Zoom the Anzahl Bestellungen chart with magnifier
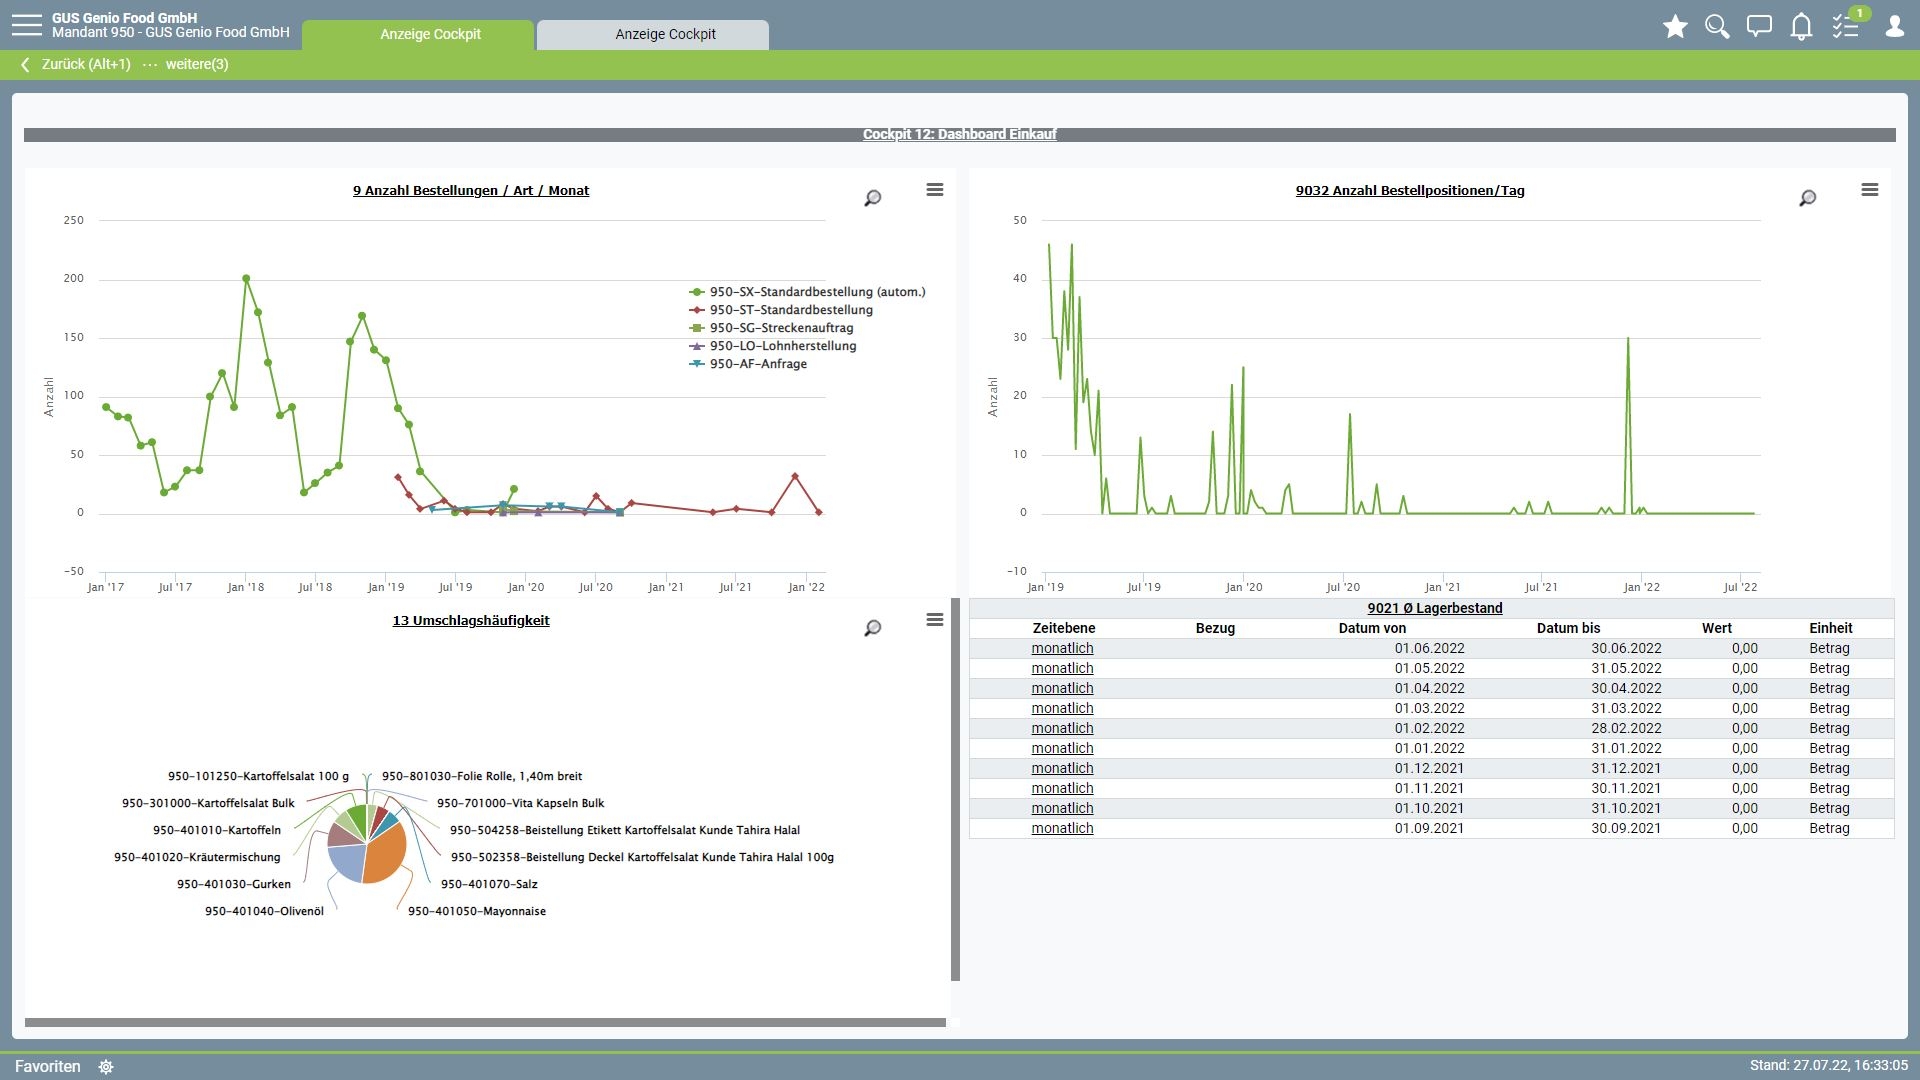Viewport: 1920px width, 1080px height. 873,198
